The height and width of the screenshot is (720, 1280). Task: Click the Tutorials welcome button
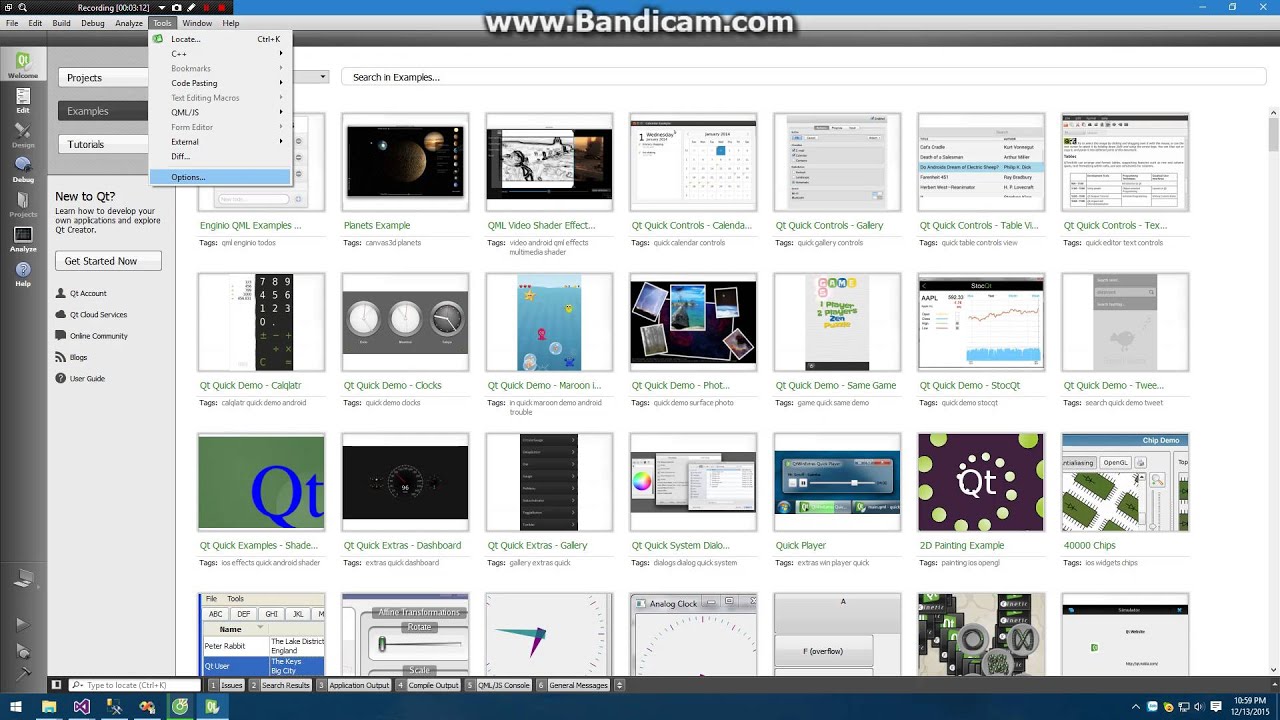102,144
